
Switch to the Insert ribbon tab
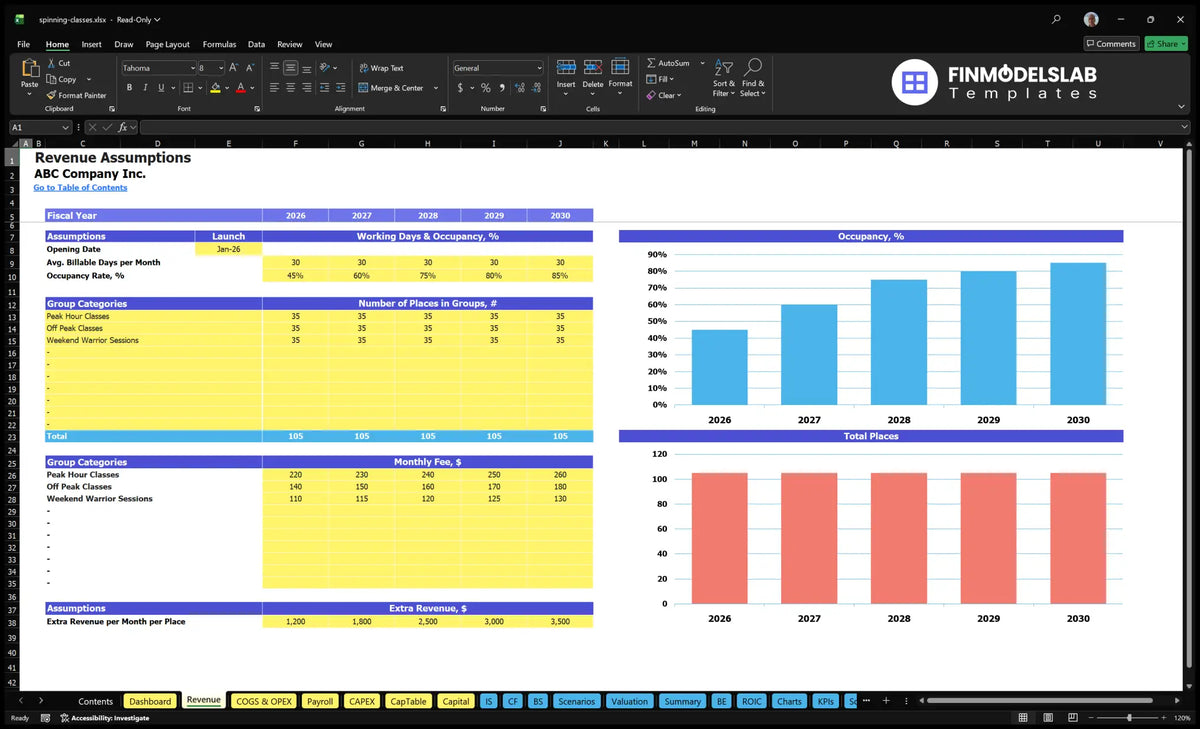(x=91, y=44)
